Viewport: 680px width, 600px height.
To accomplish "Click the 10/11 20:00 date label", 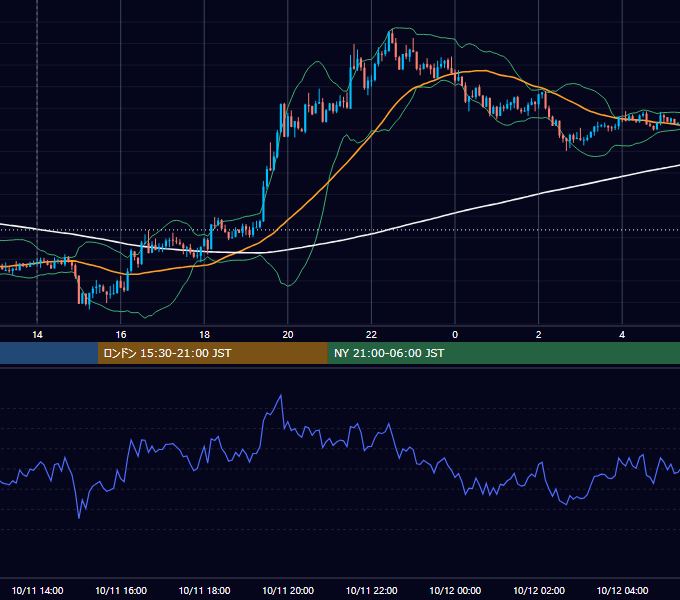I will pyautogui.click(x=288, y=590).
